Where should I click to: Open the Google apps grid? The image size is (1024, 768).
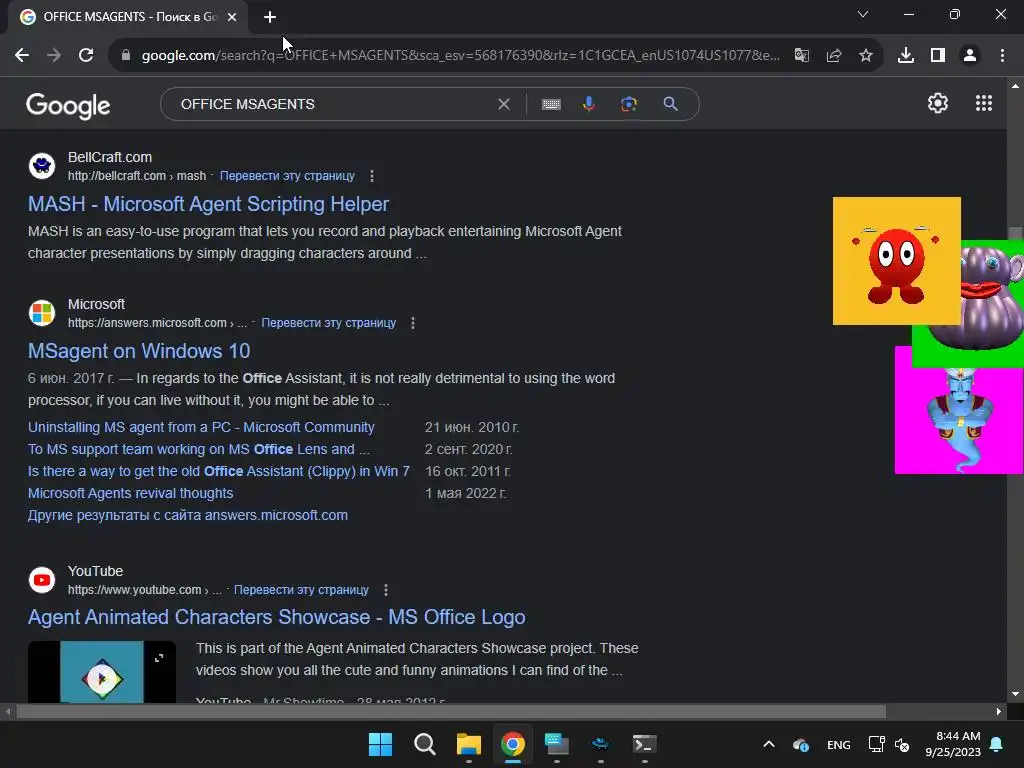click(x=984, y=103)
